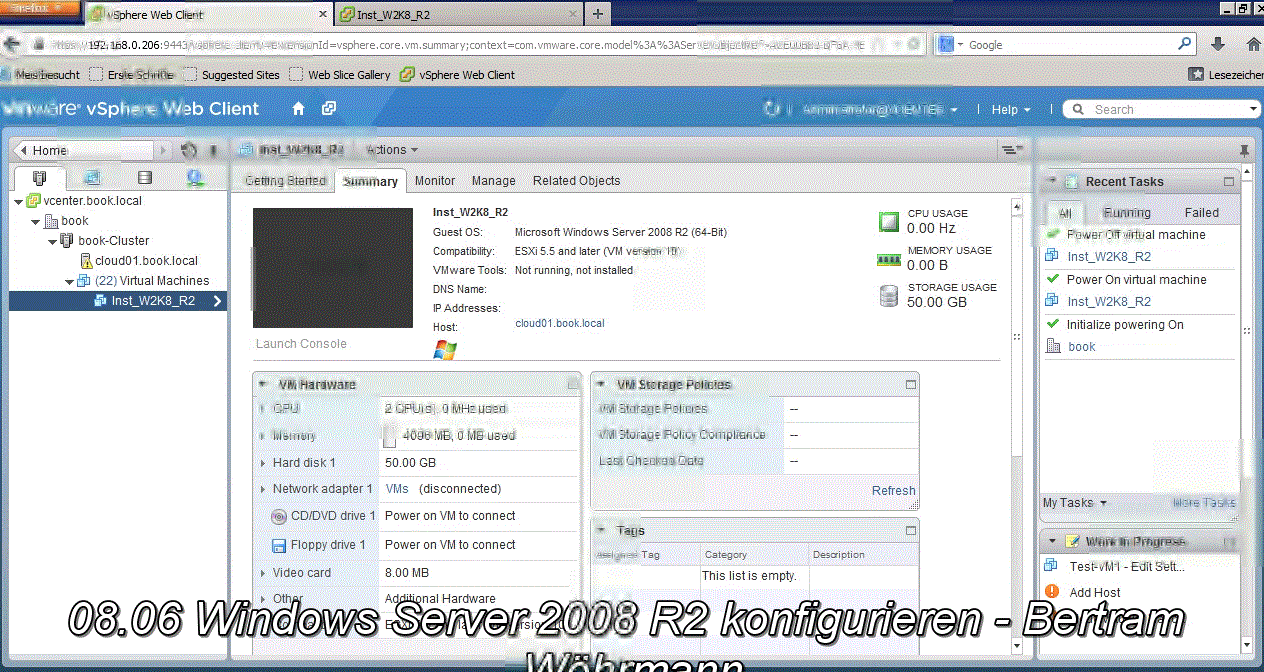Maximize the VM Storage Policies portlet
The height and width of the screenshot is (672, 1264).
(x=910, y=384)
